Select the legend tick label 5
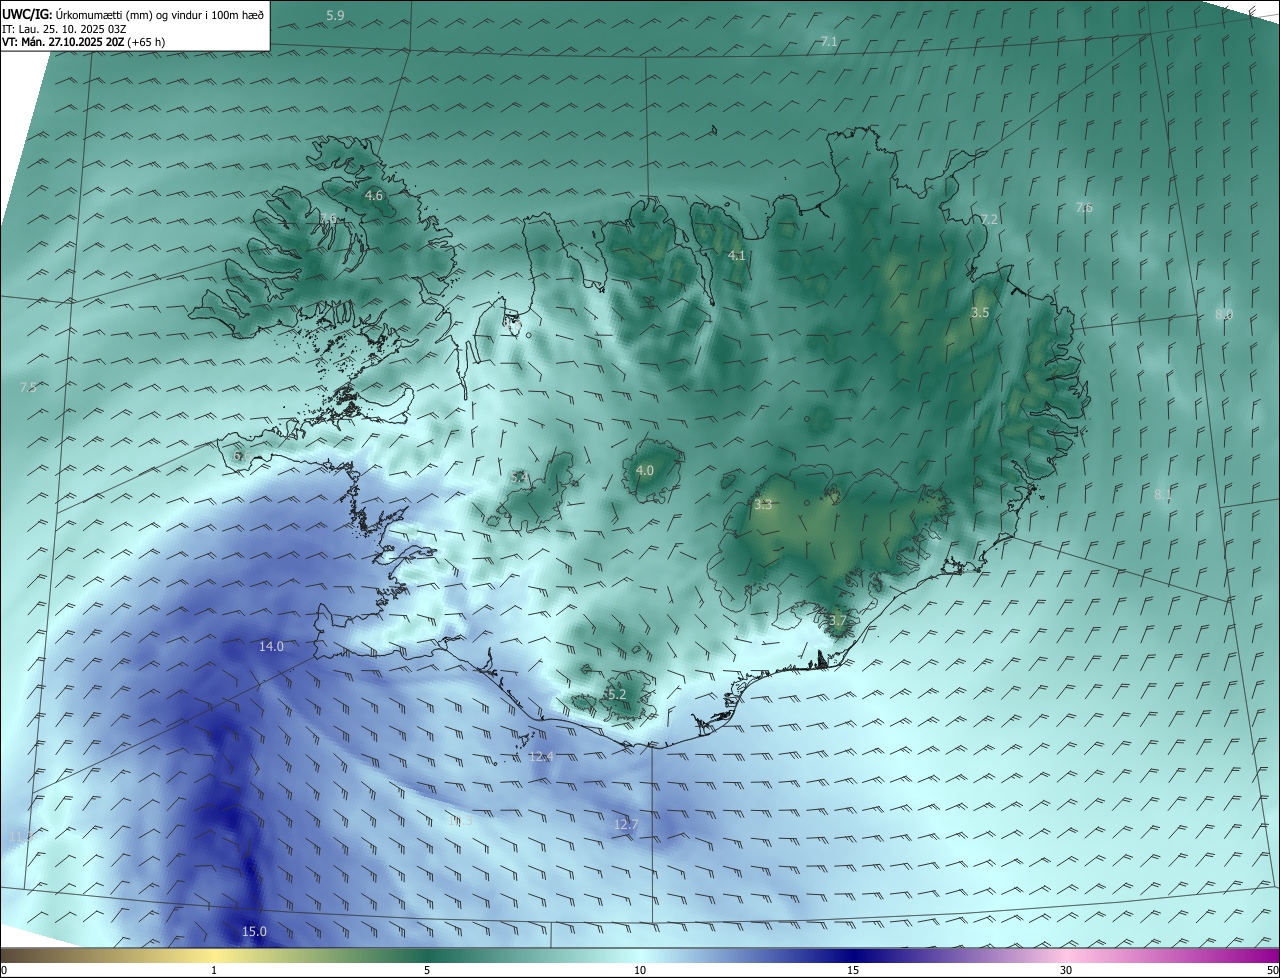Viewport: 1280px width, 978px height. coord(427,970)
